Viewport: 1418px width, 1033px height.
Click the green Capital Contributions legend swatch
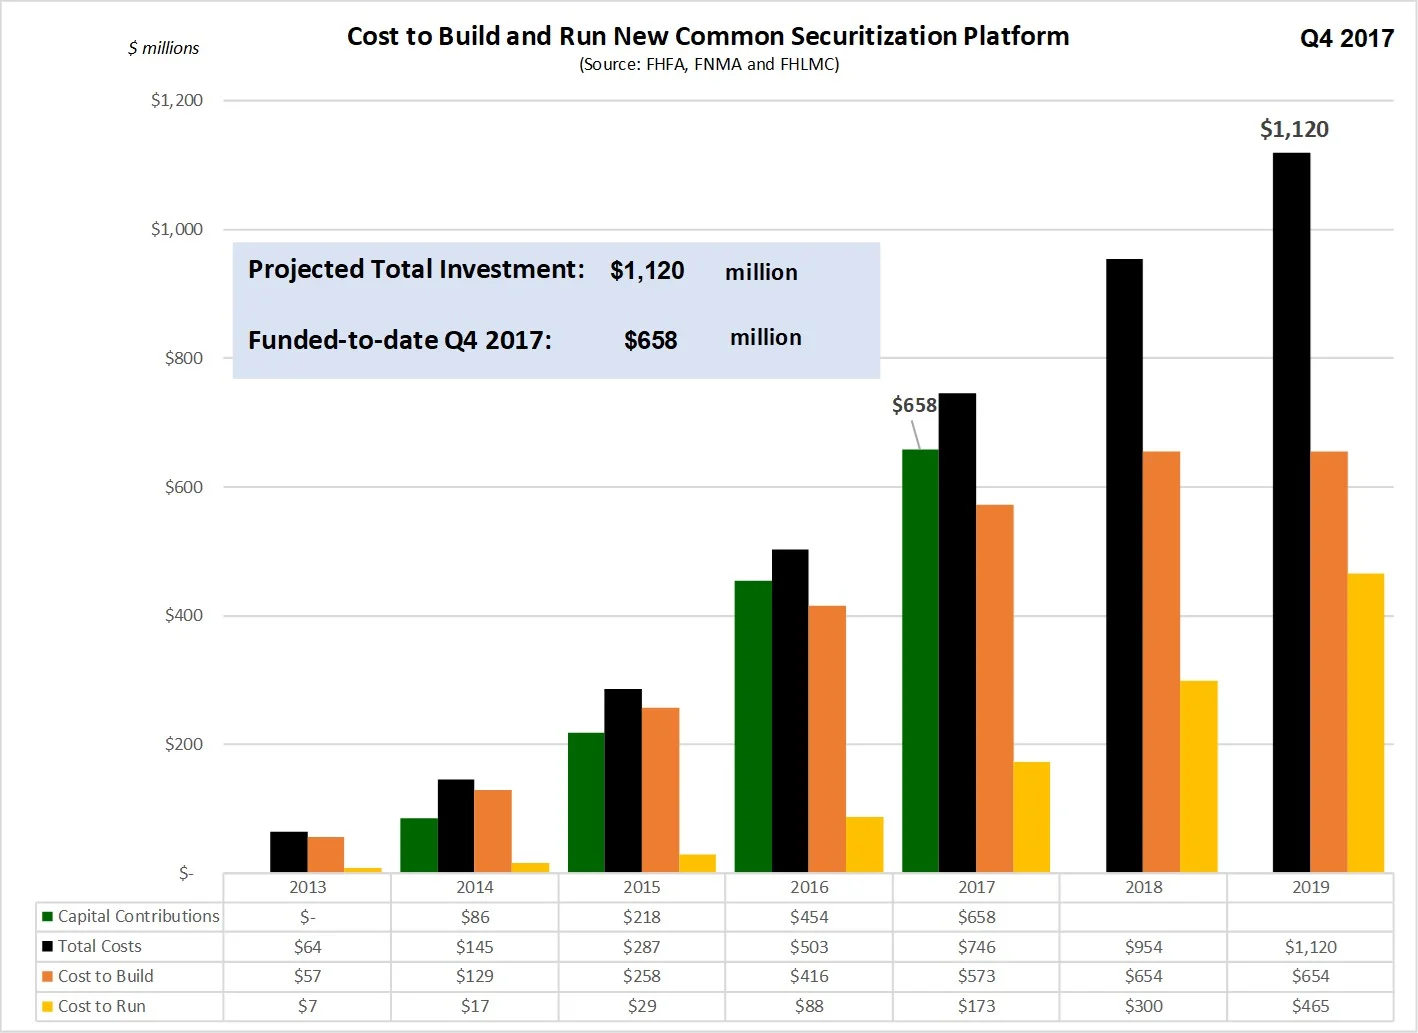coord(47,916)
